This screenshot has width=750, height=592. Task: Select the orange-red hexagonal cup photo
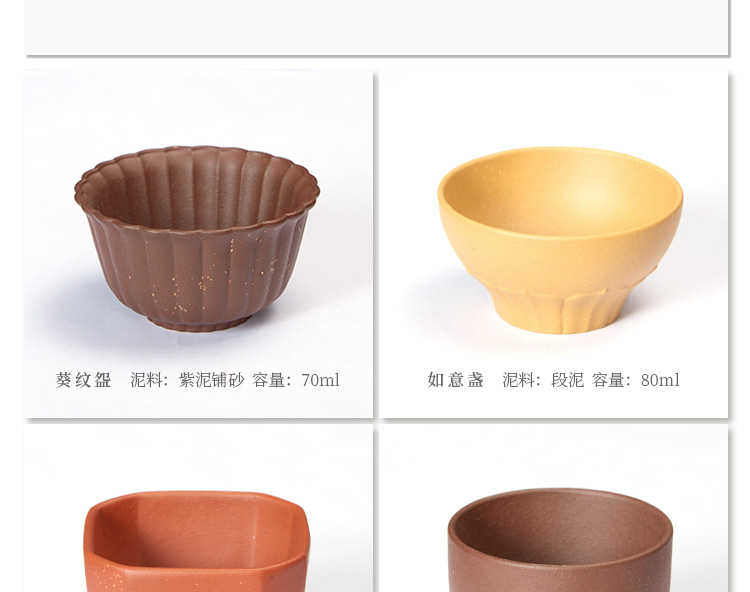coord(197,541)
